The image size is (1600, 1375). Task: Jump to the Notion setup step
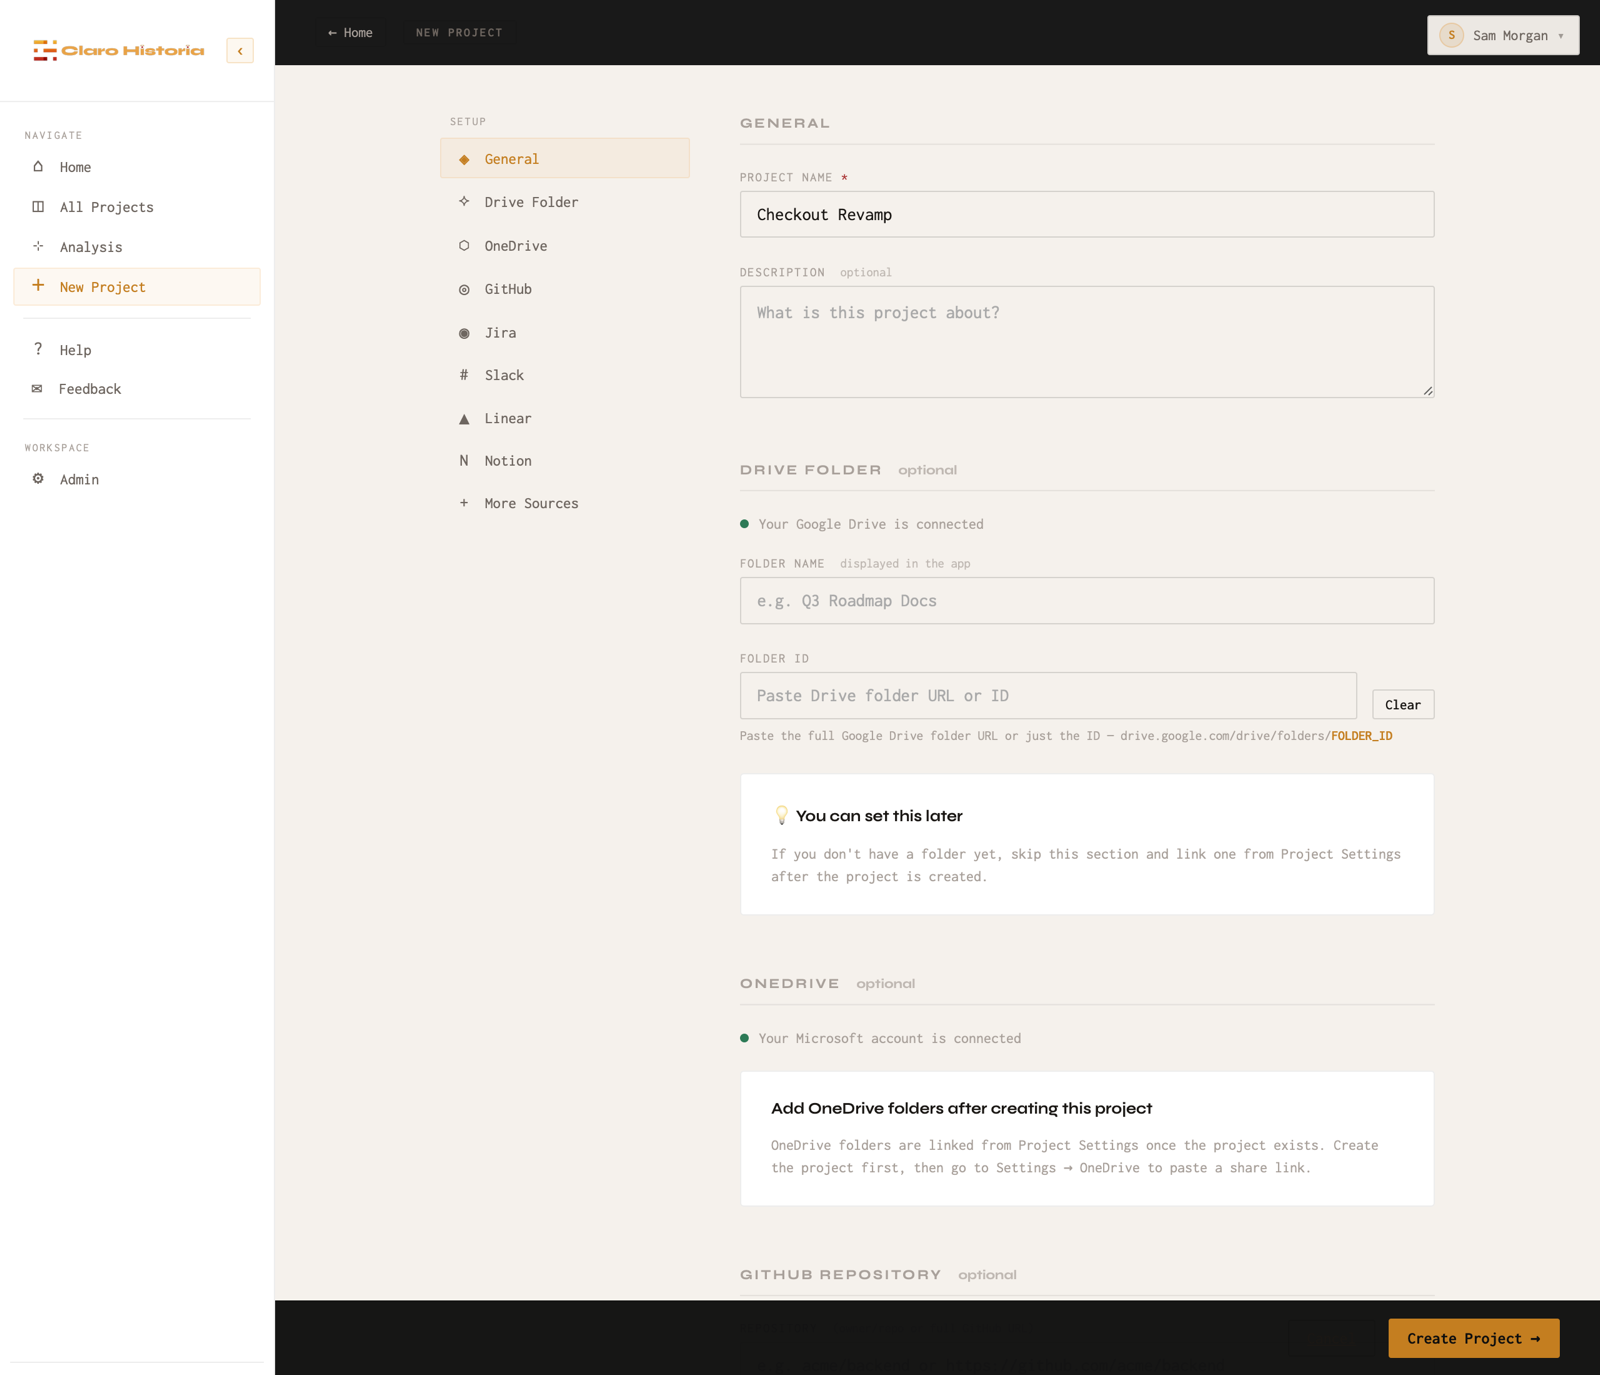[x=565, y=461]
